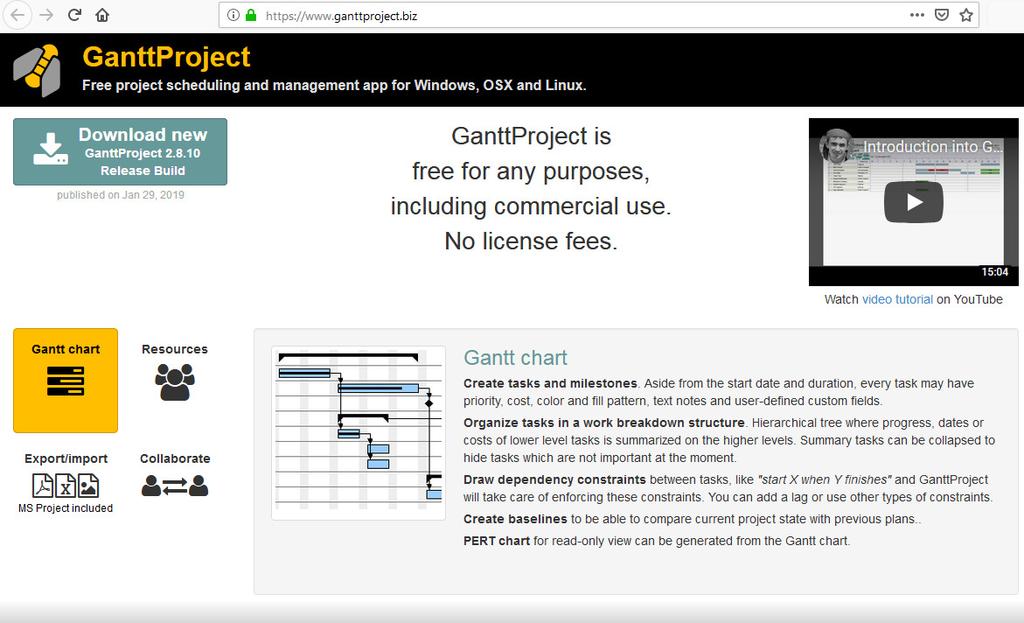Viewport: 1024px width, 623px height.
Task: Click 'Draw dependency constraints' bold text
Action: [x=554, y=479]
